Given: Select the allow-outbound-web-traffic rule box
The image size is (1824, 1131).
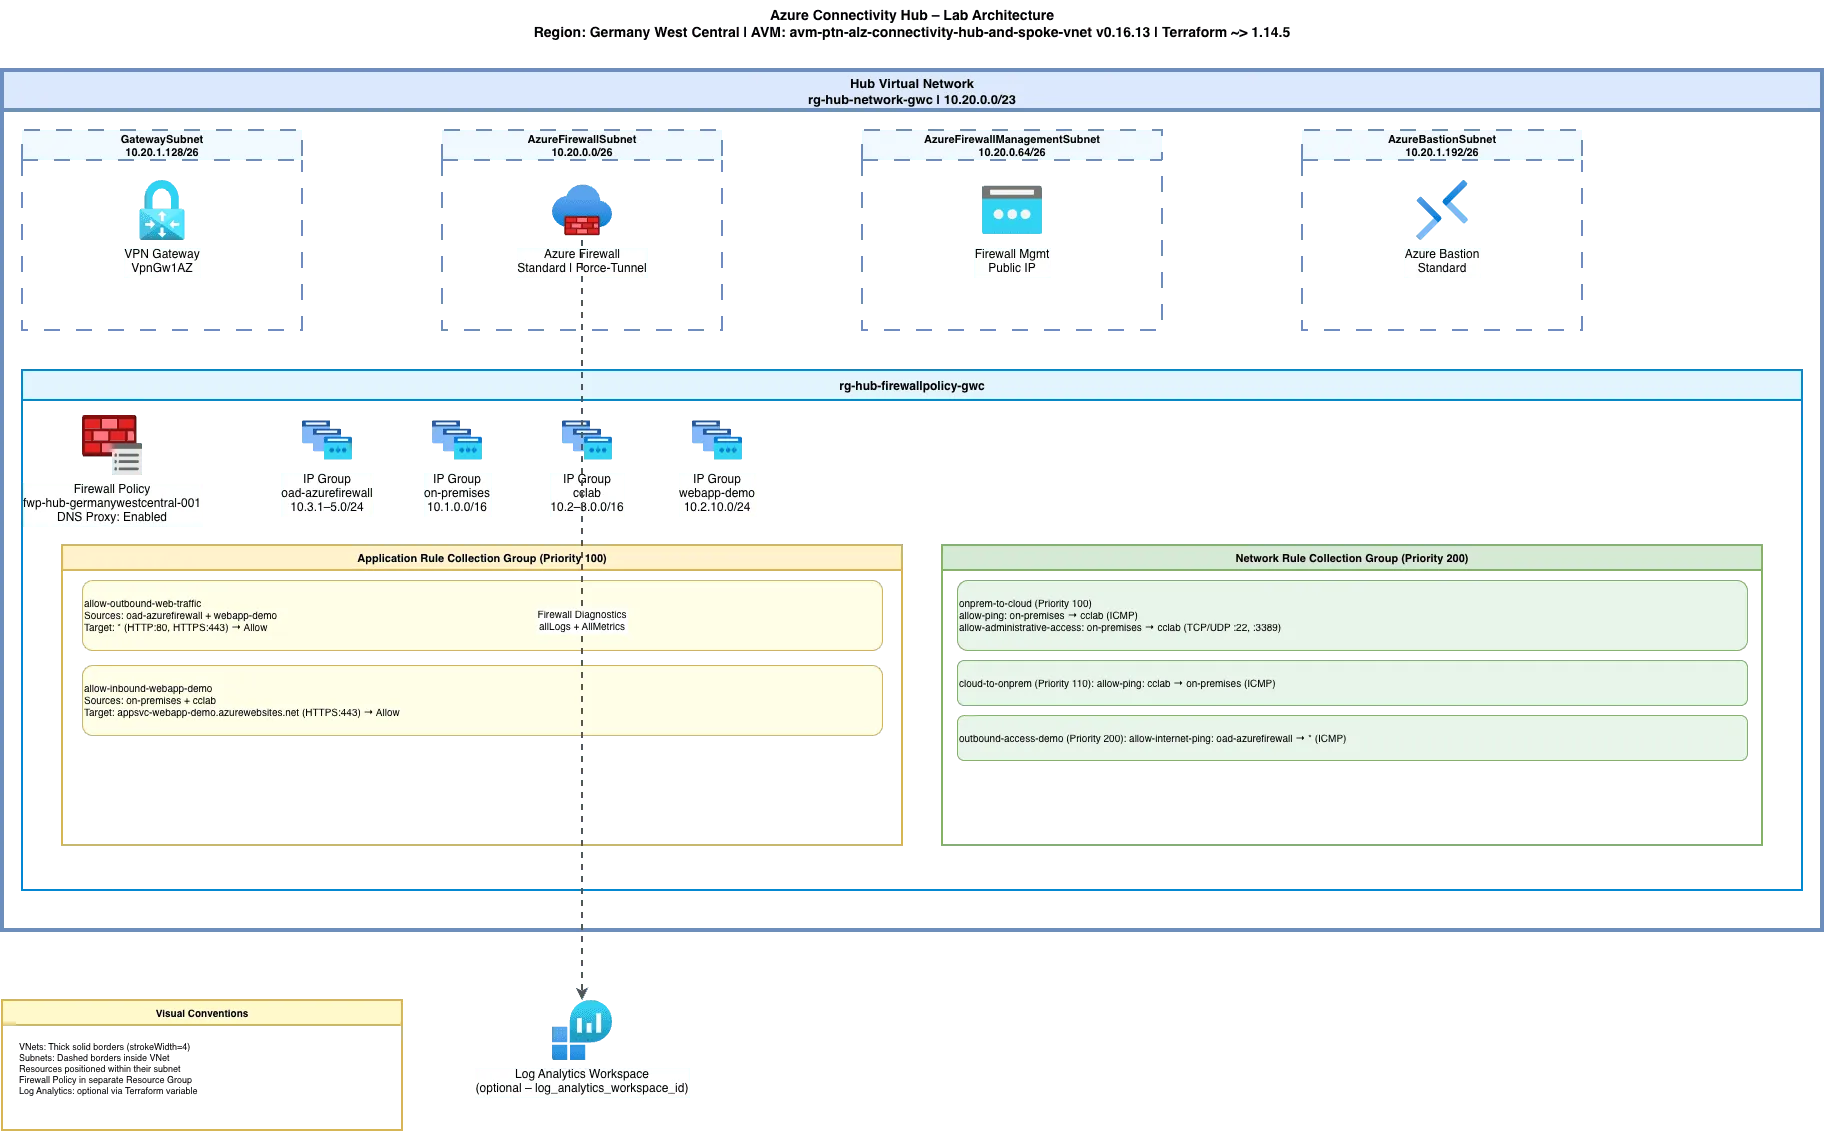Looking at the screenshot, I should coord(482,615).
